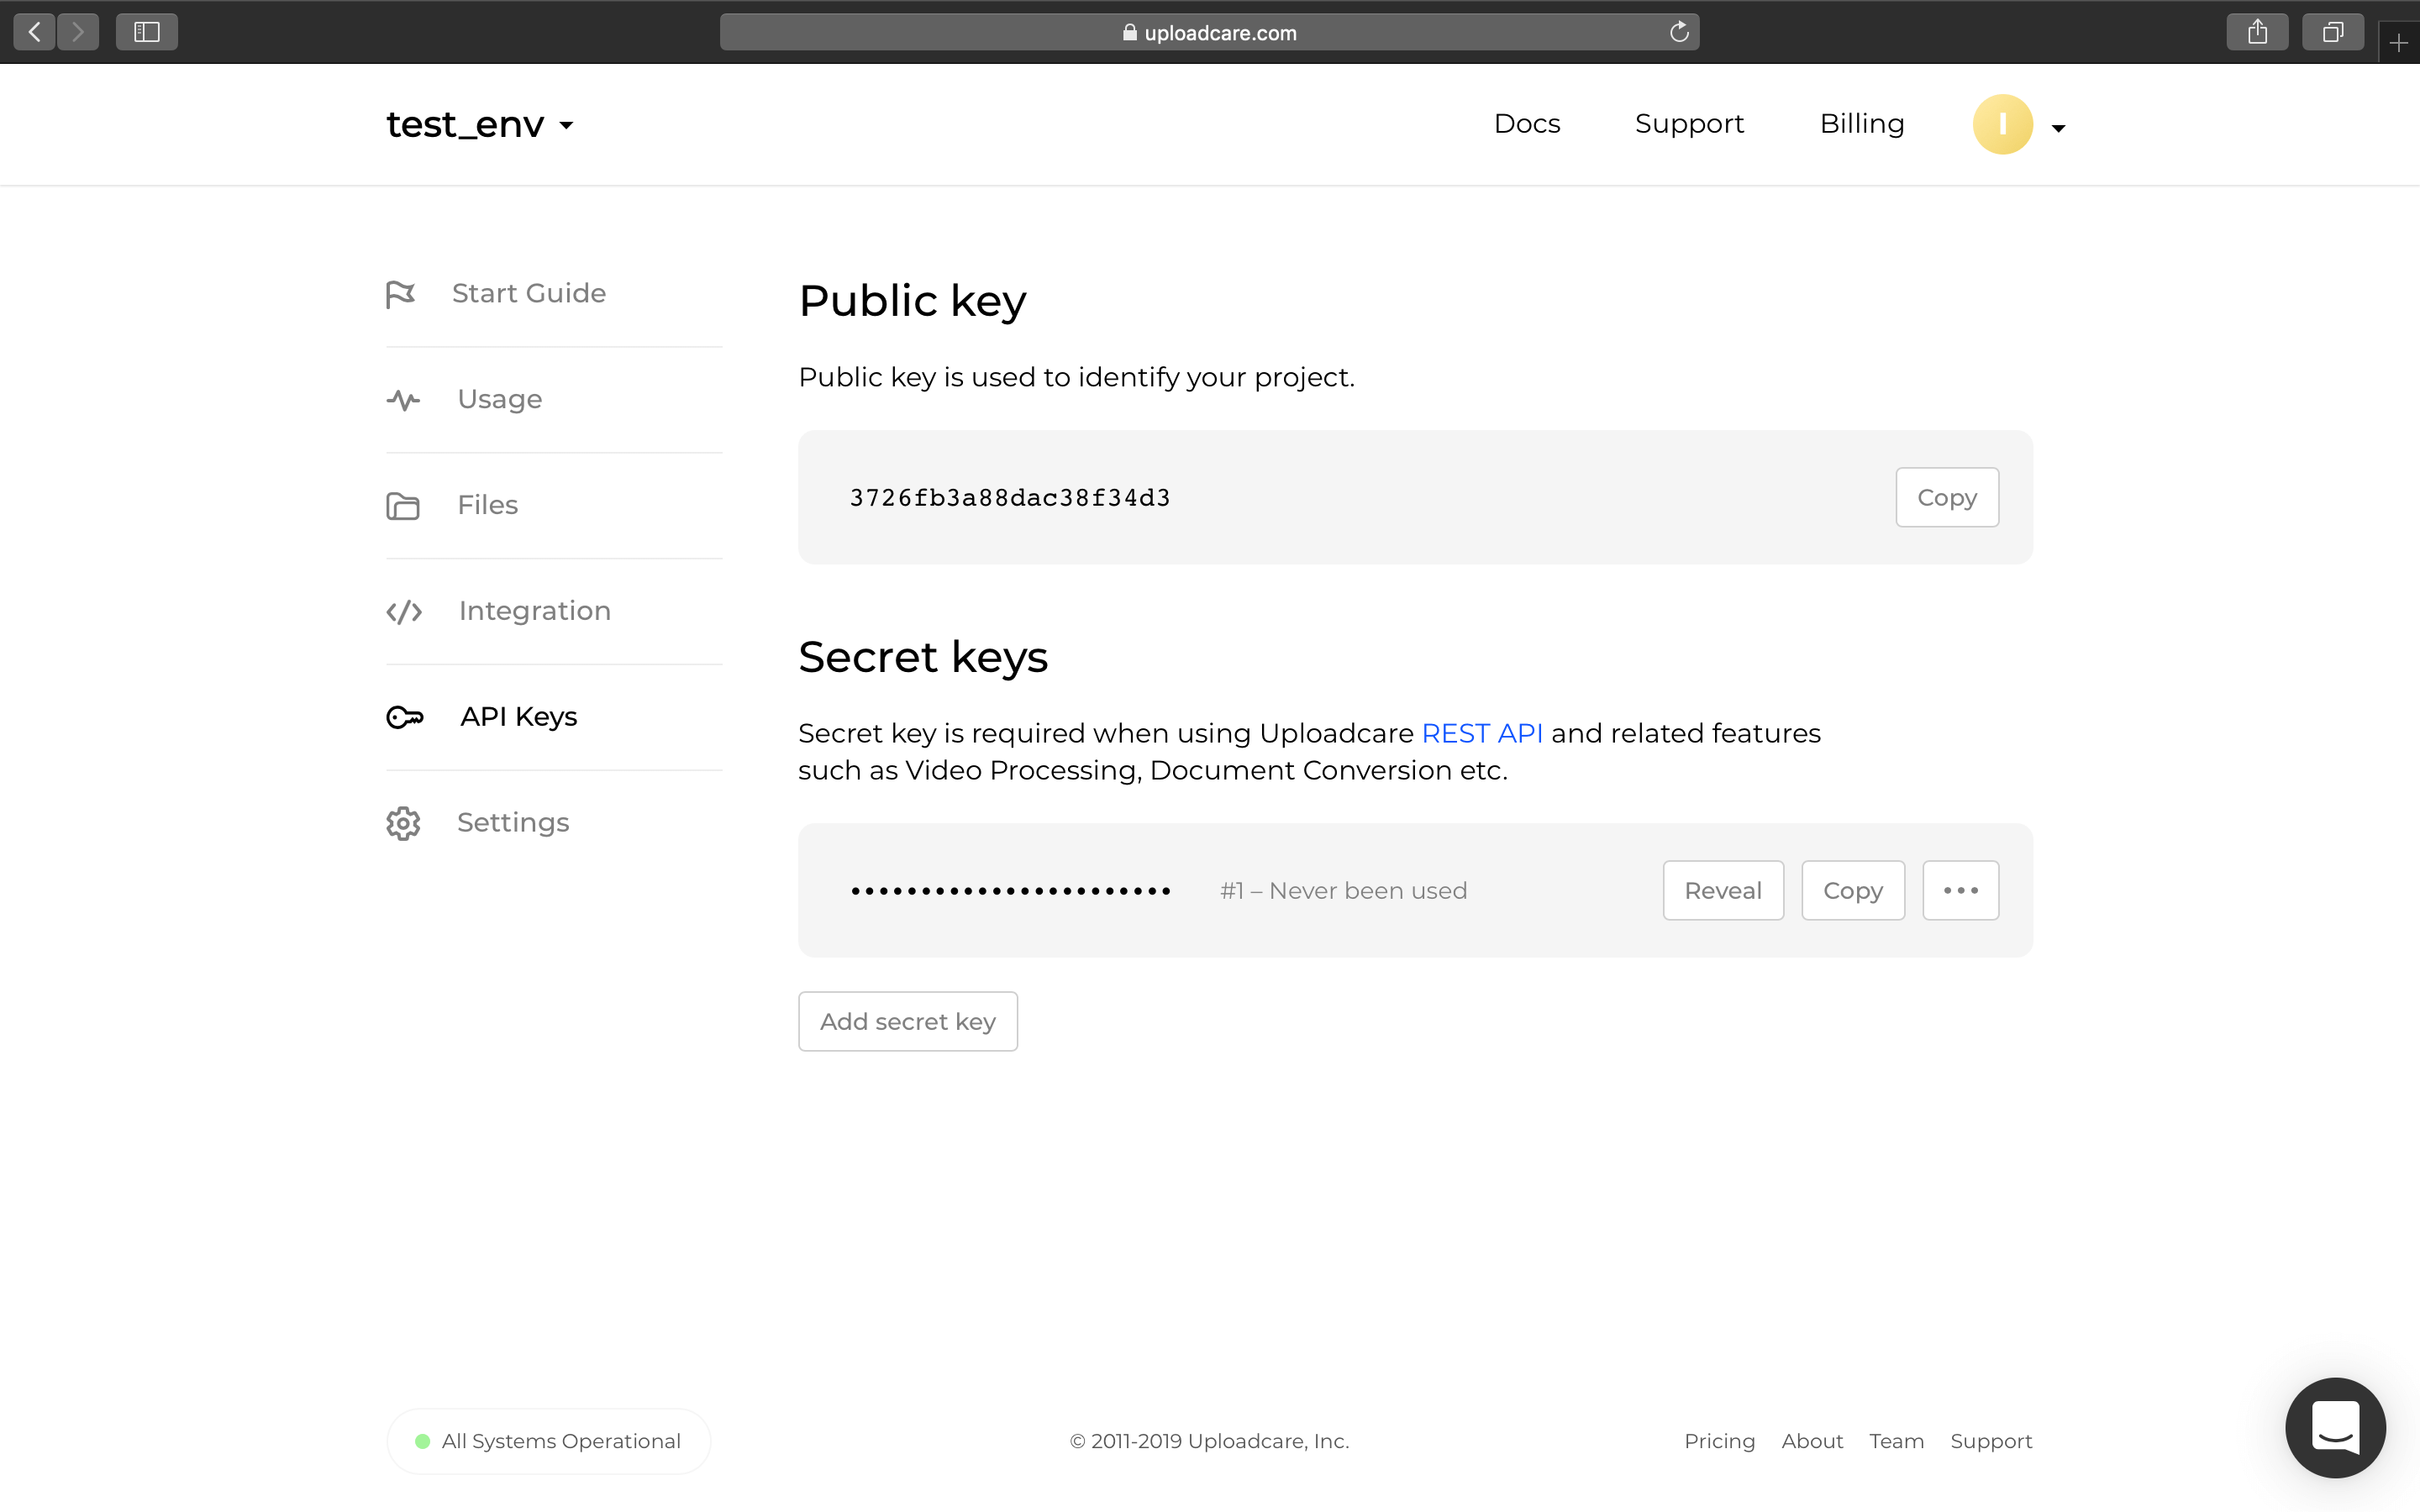
Task: Click the Billing navigation link
Action: (1860, 123)
